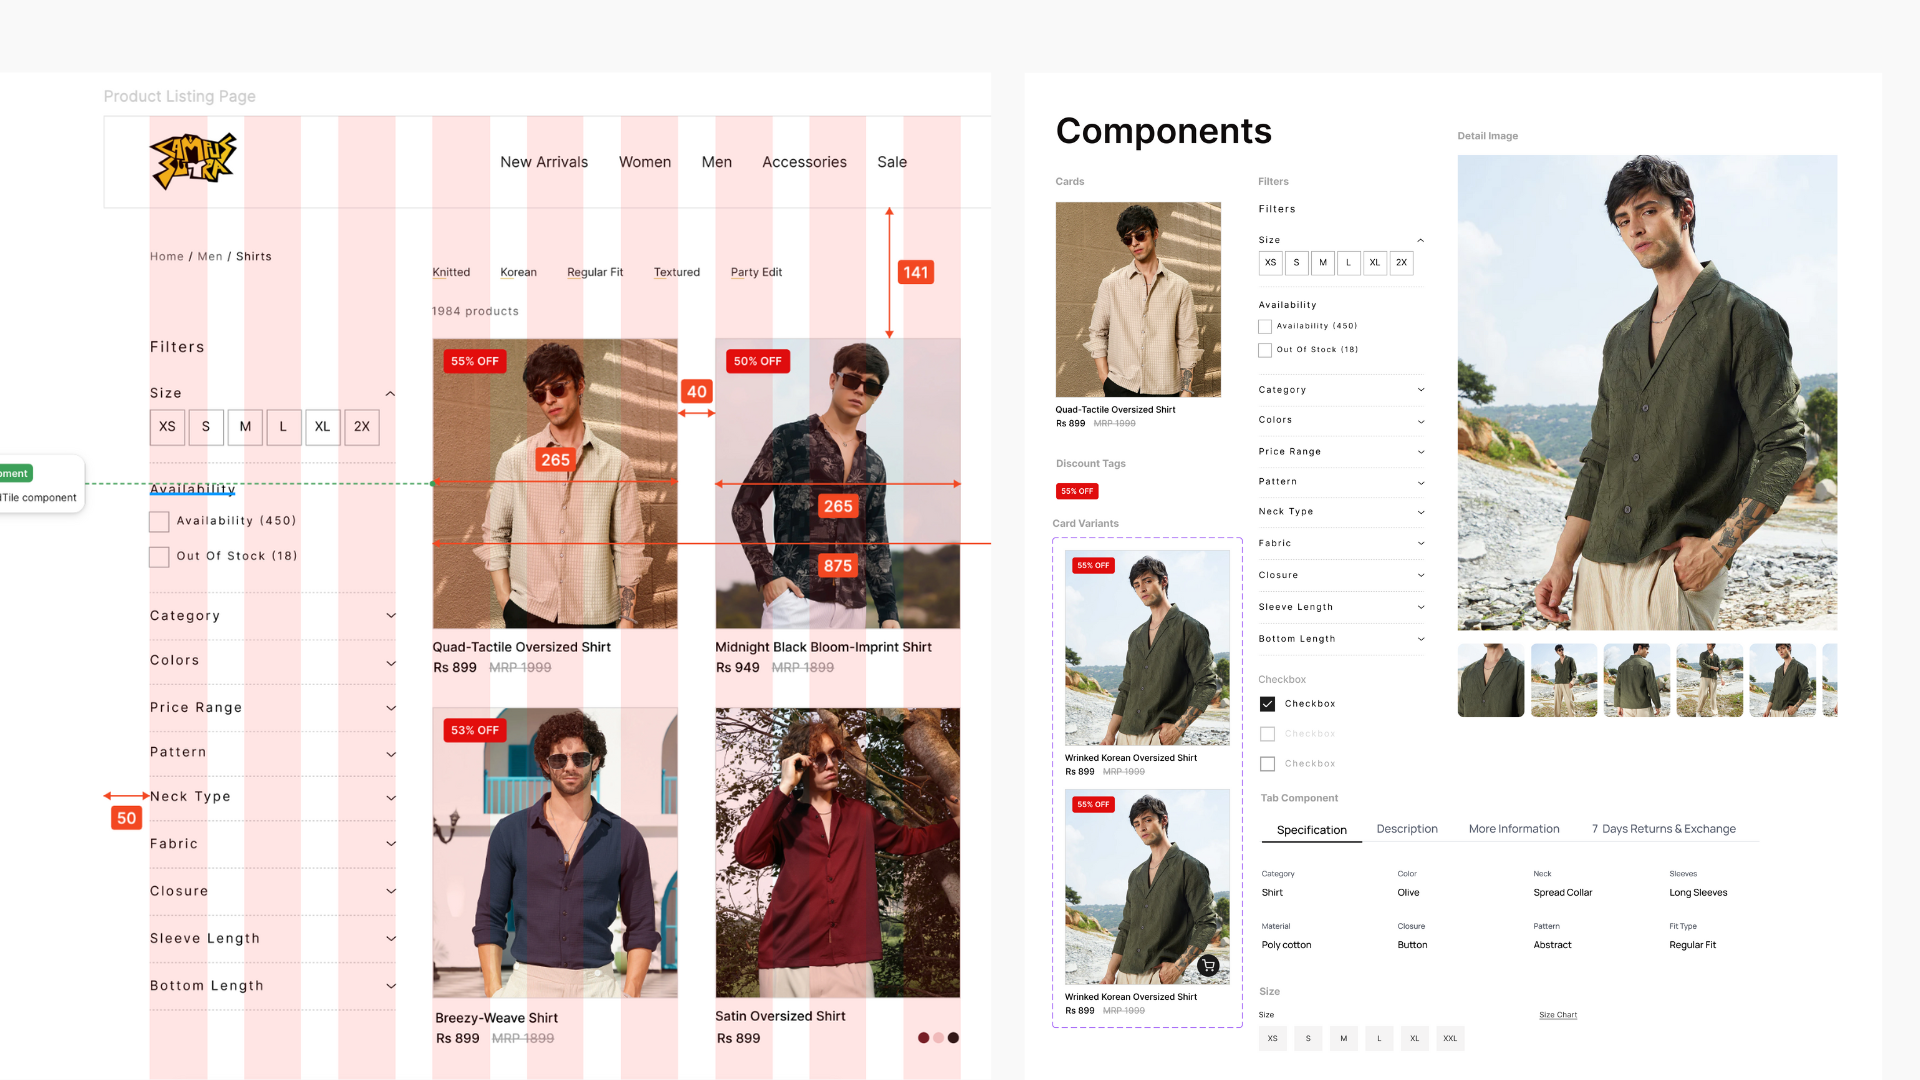Image resolution: width=1920 pixels, height=1080 pixels.
Task: Switch to the Description tab
Action: (x=1406, y=829)
